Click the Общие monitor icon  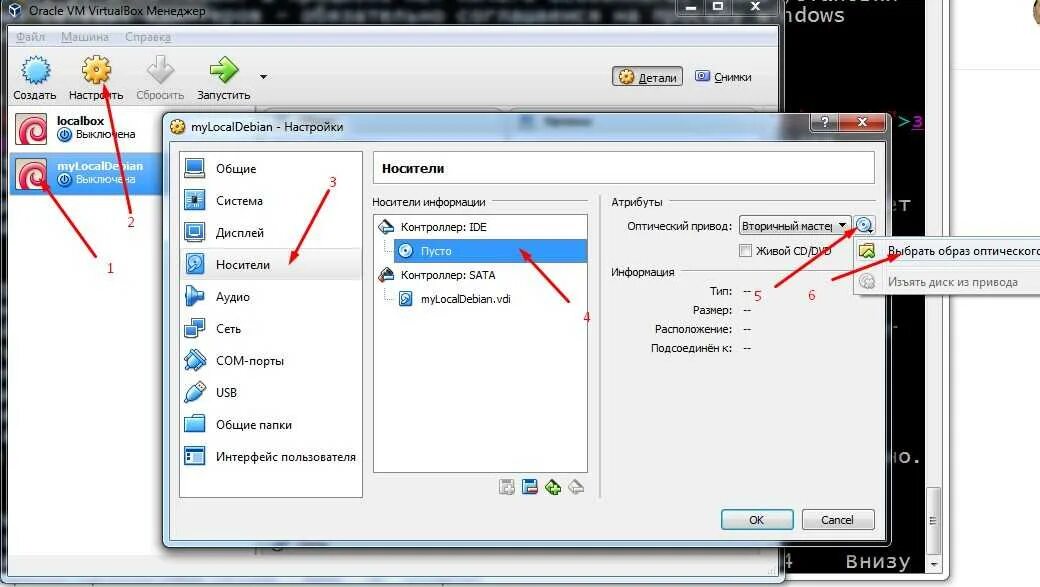(194, 168)
